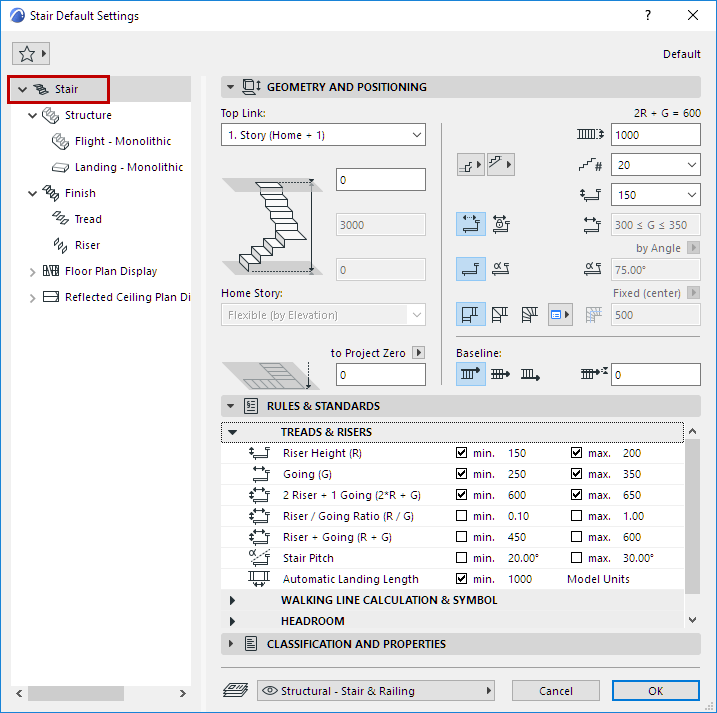Select Finish in the settings tree

click(x=80, y=193)
